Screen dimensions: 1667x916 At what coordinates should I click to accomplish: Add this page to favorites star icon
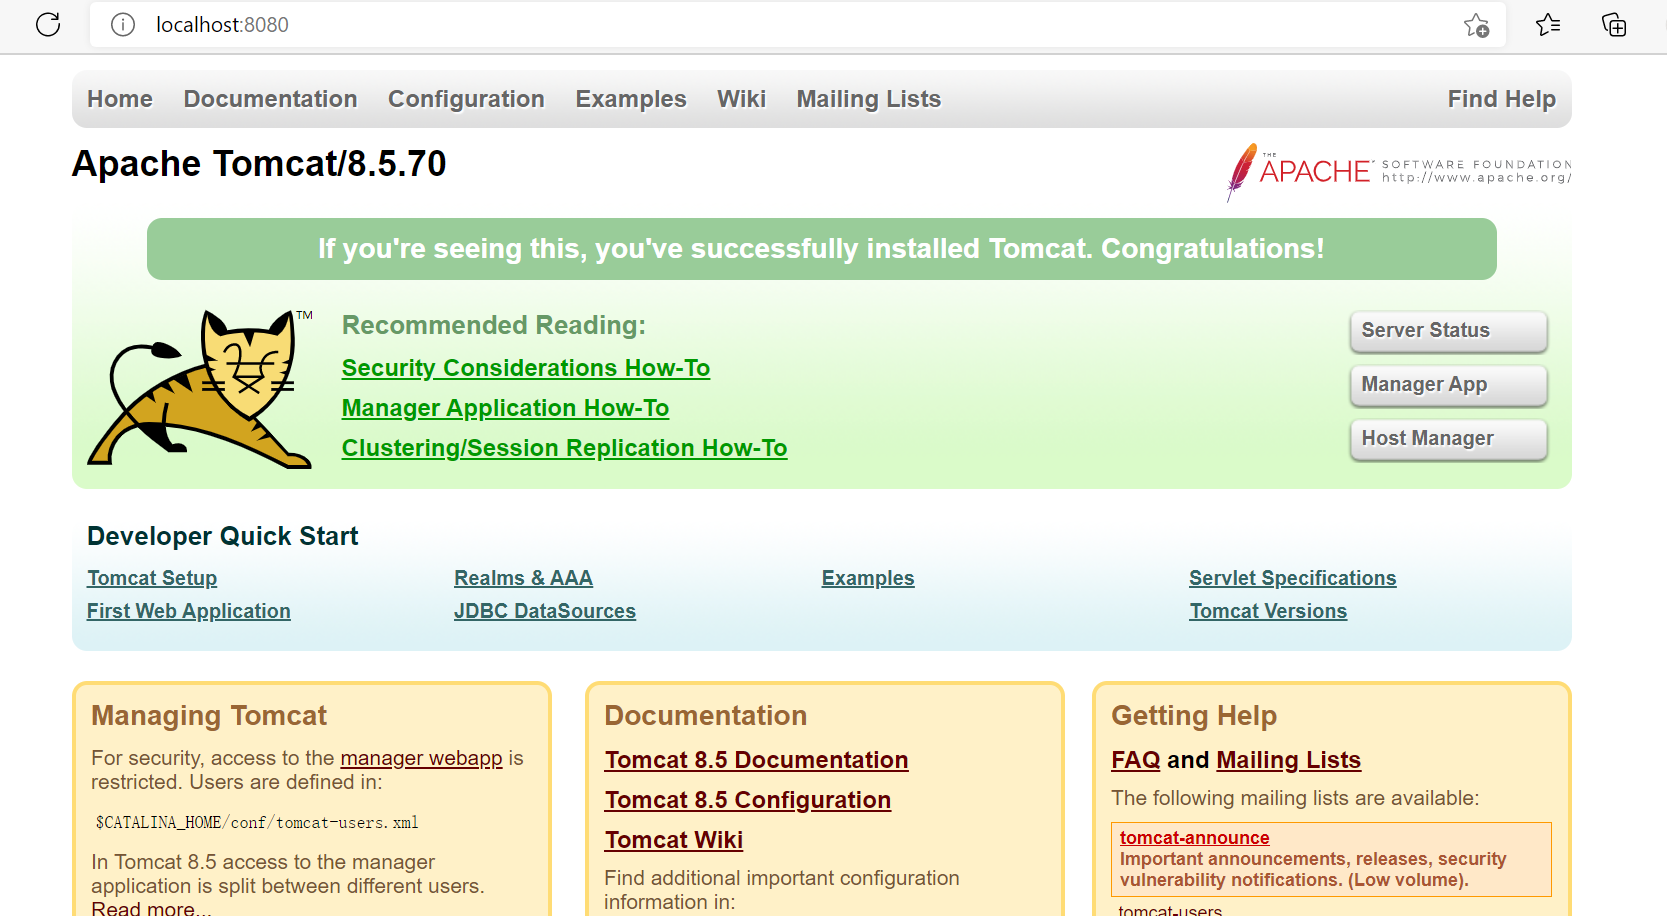[1476, 25]
